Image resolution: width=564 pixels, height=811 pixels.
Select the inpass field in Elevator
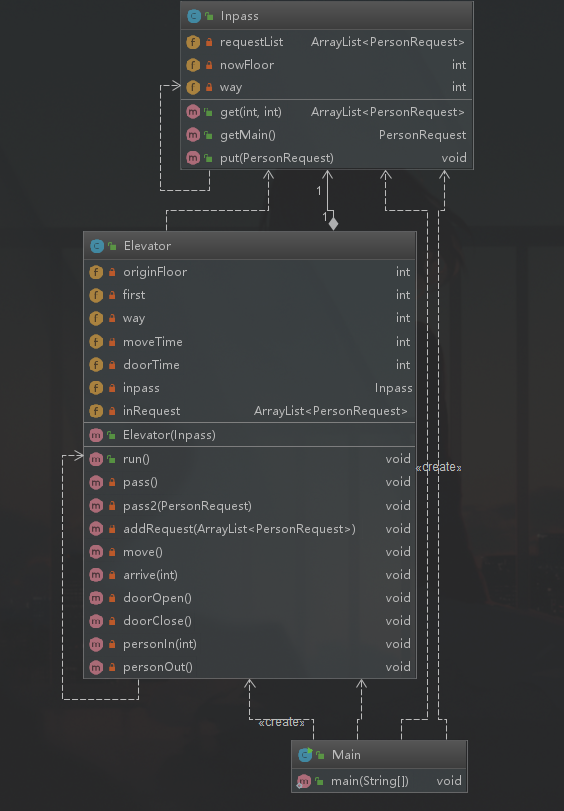pos(141,388)
